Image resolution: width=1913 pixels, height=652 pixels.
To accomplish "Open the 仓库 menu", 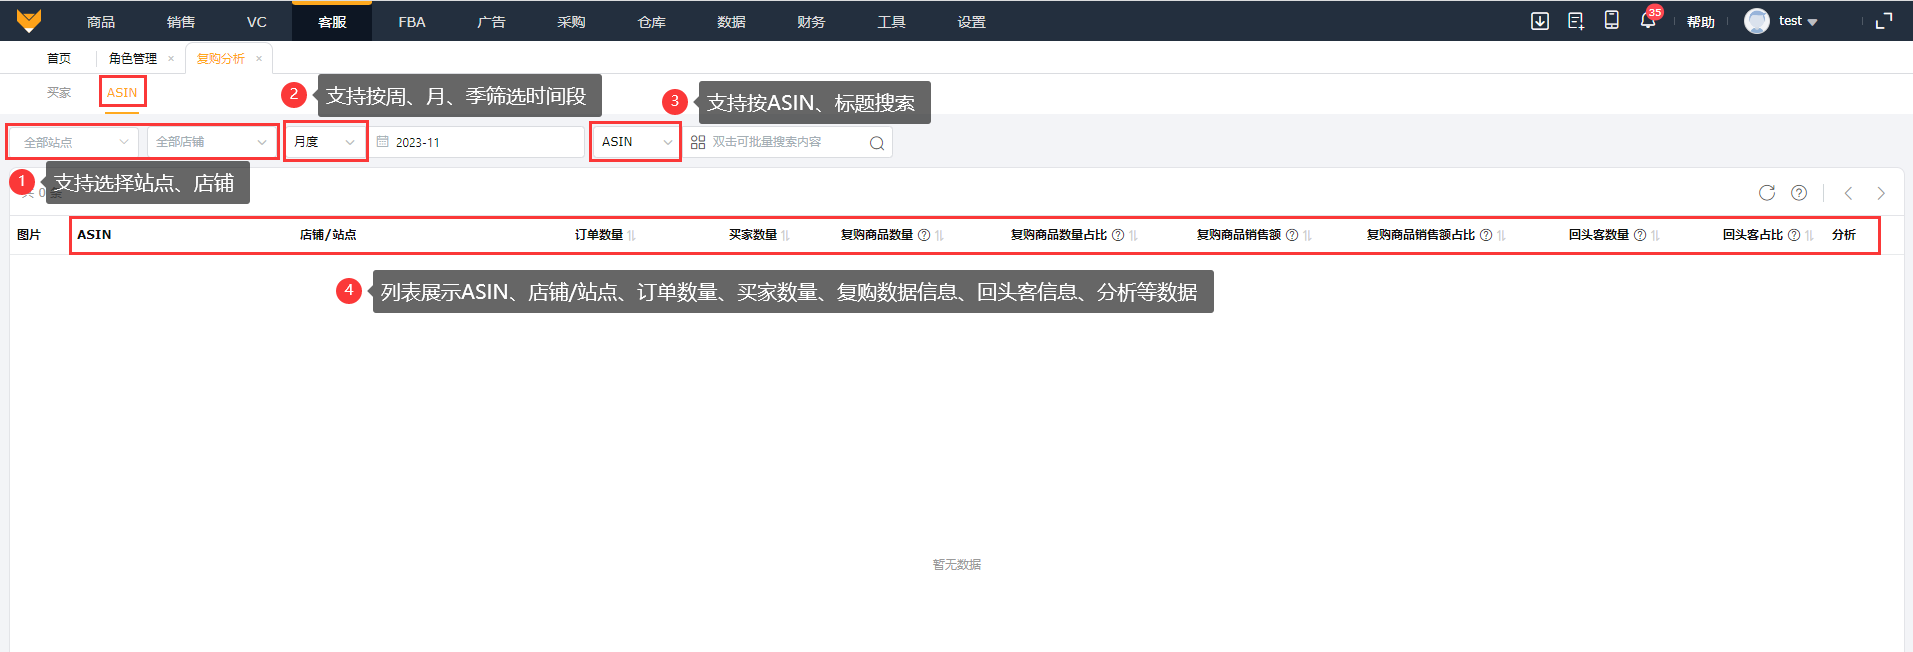I will [x=651, y=21].
